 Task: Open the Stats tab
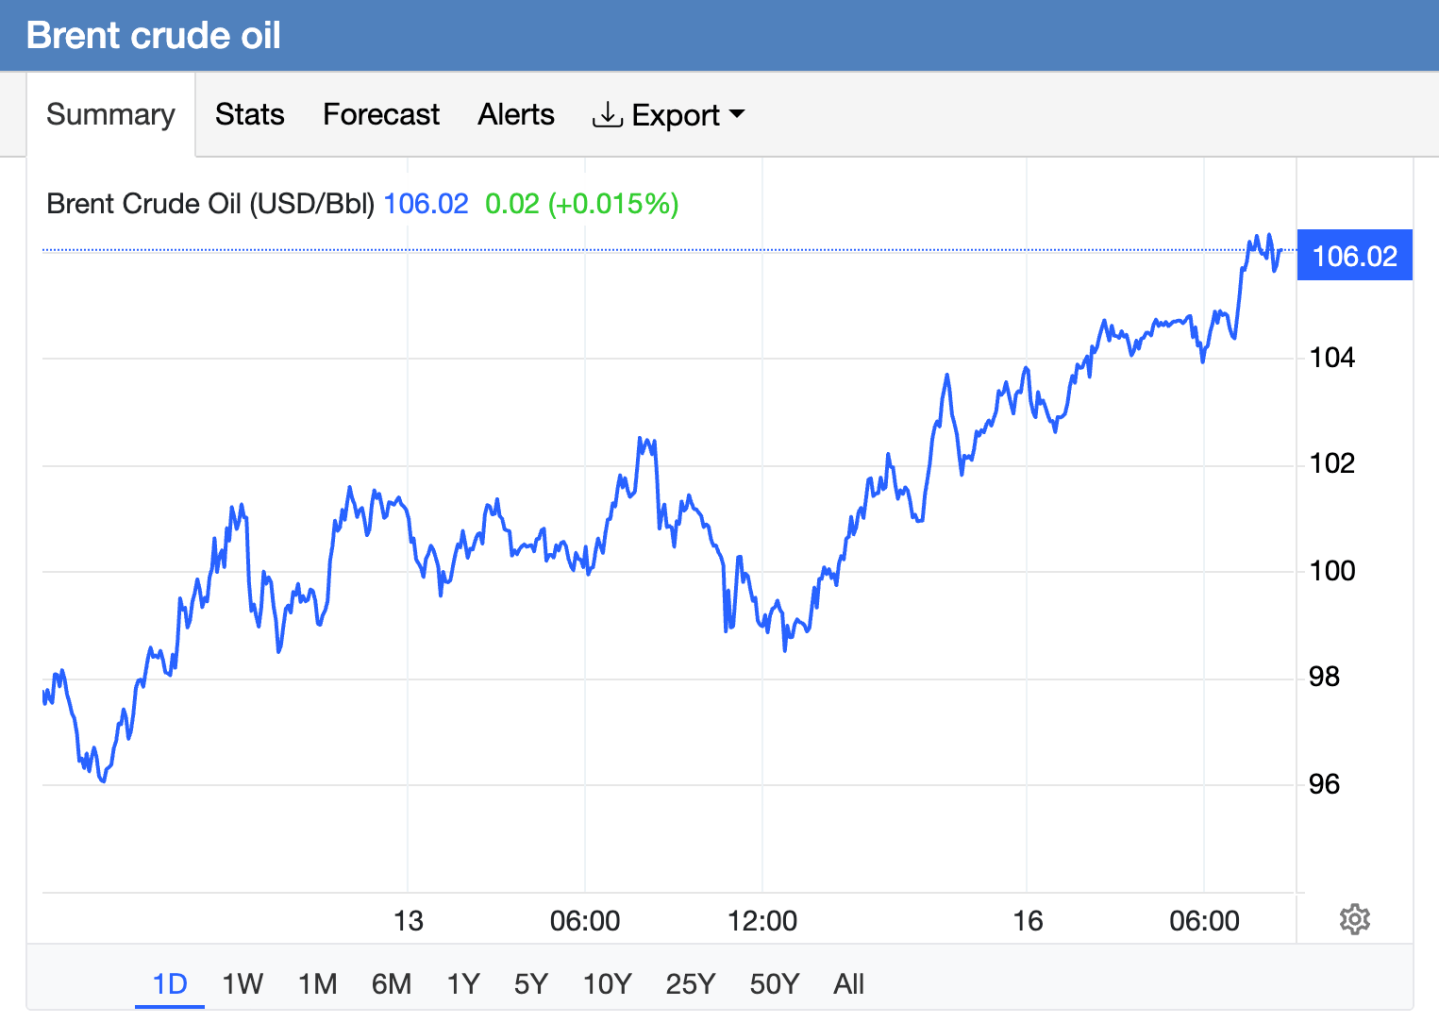[x=249, y=115]
